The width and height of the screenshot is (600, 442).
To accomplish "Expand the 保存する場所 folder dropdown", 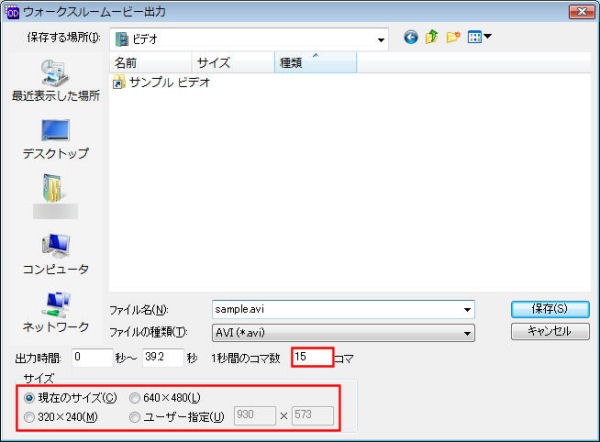I will [381, 39].
